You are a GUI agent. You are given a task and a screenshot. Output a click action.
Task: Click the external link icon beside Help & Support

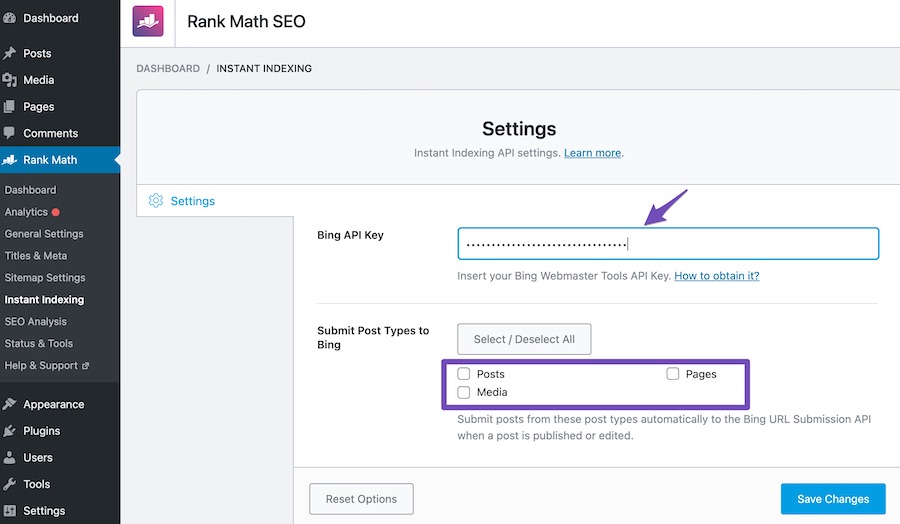click(x=86, y=366)
